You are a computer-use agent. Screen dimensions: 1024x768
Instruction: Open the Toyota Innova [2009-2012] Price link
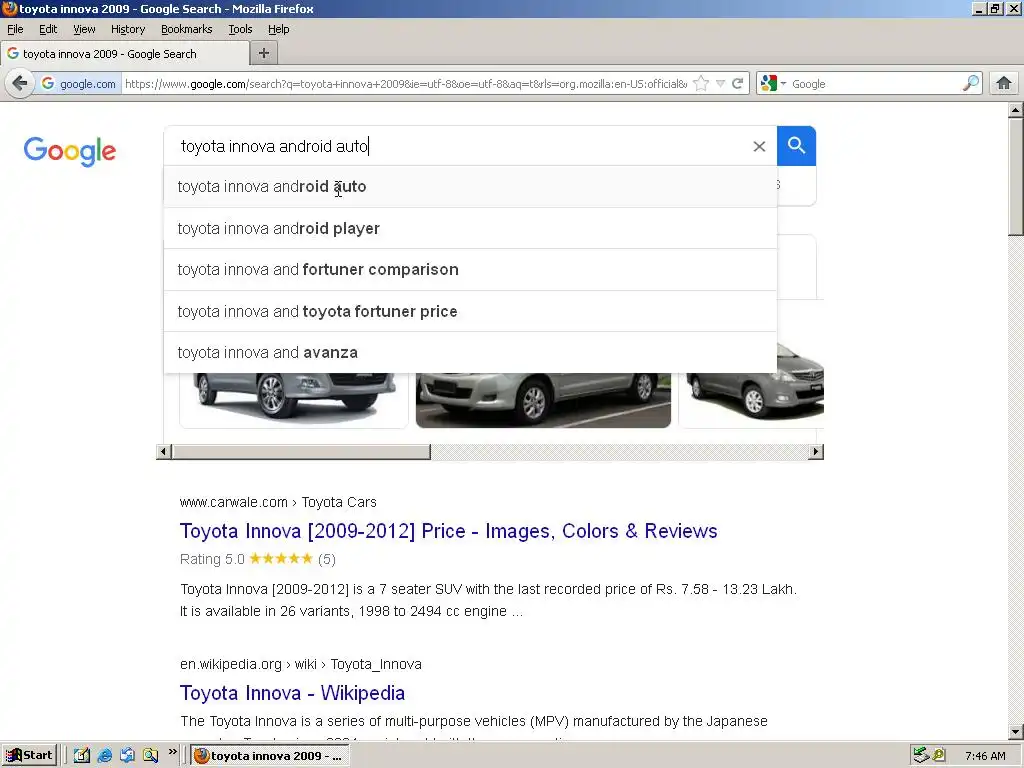click(x=449, y=531)
